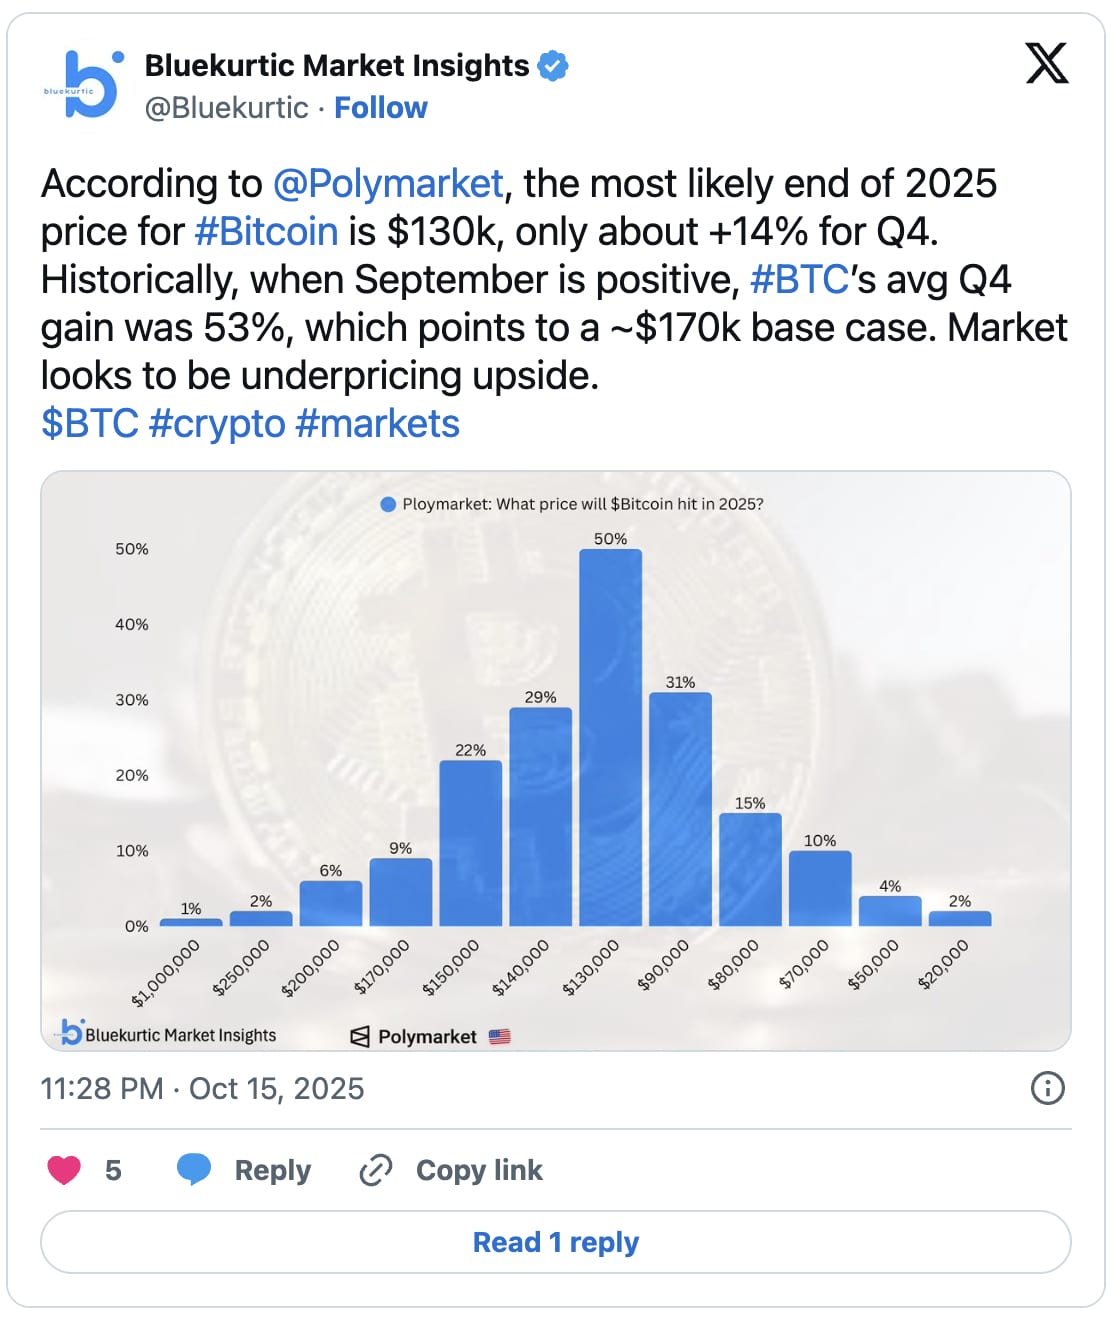Viewport: 1120px width, 1318px height.
Task: Click the X logo icon
Action: (1047, 63)
